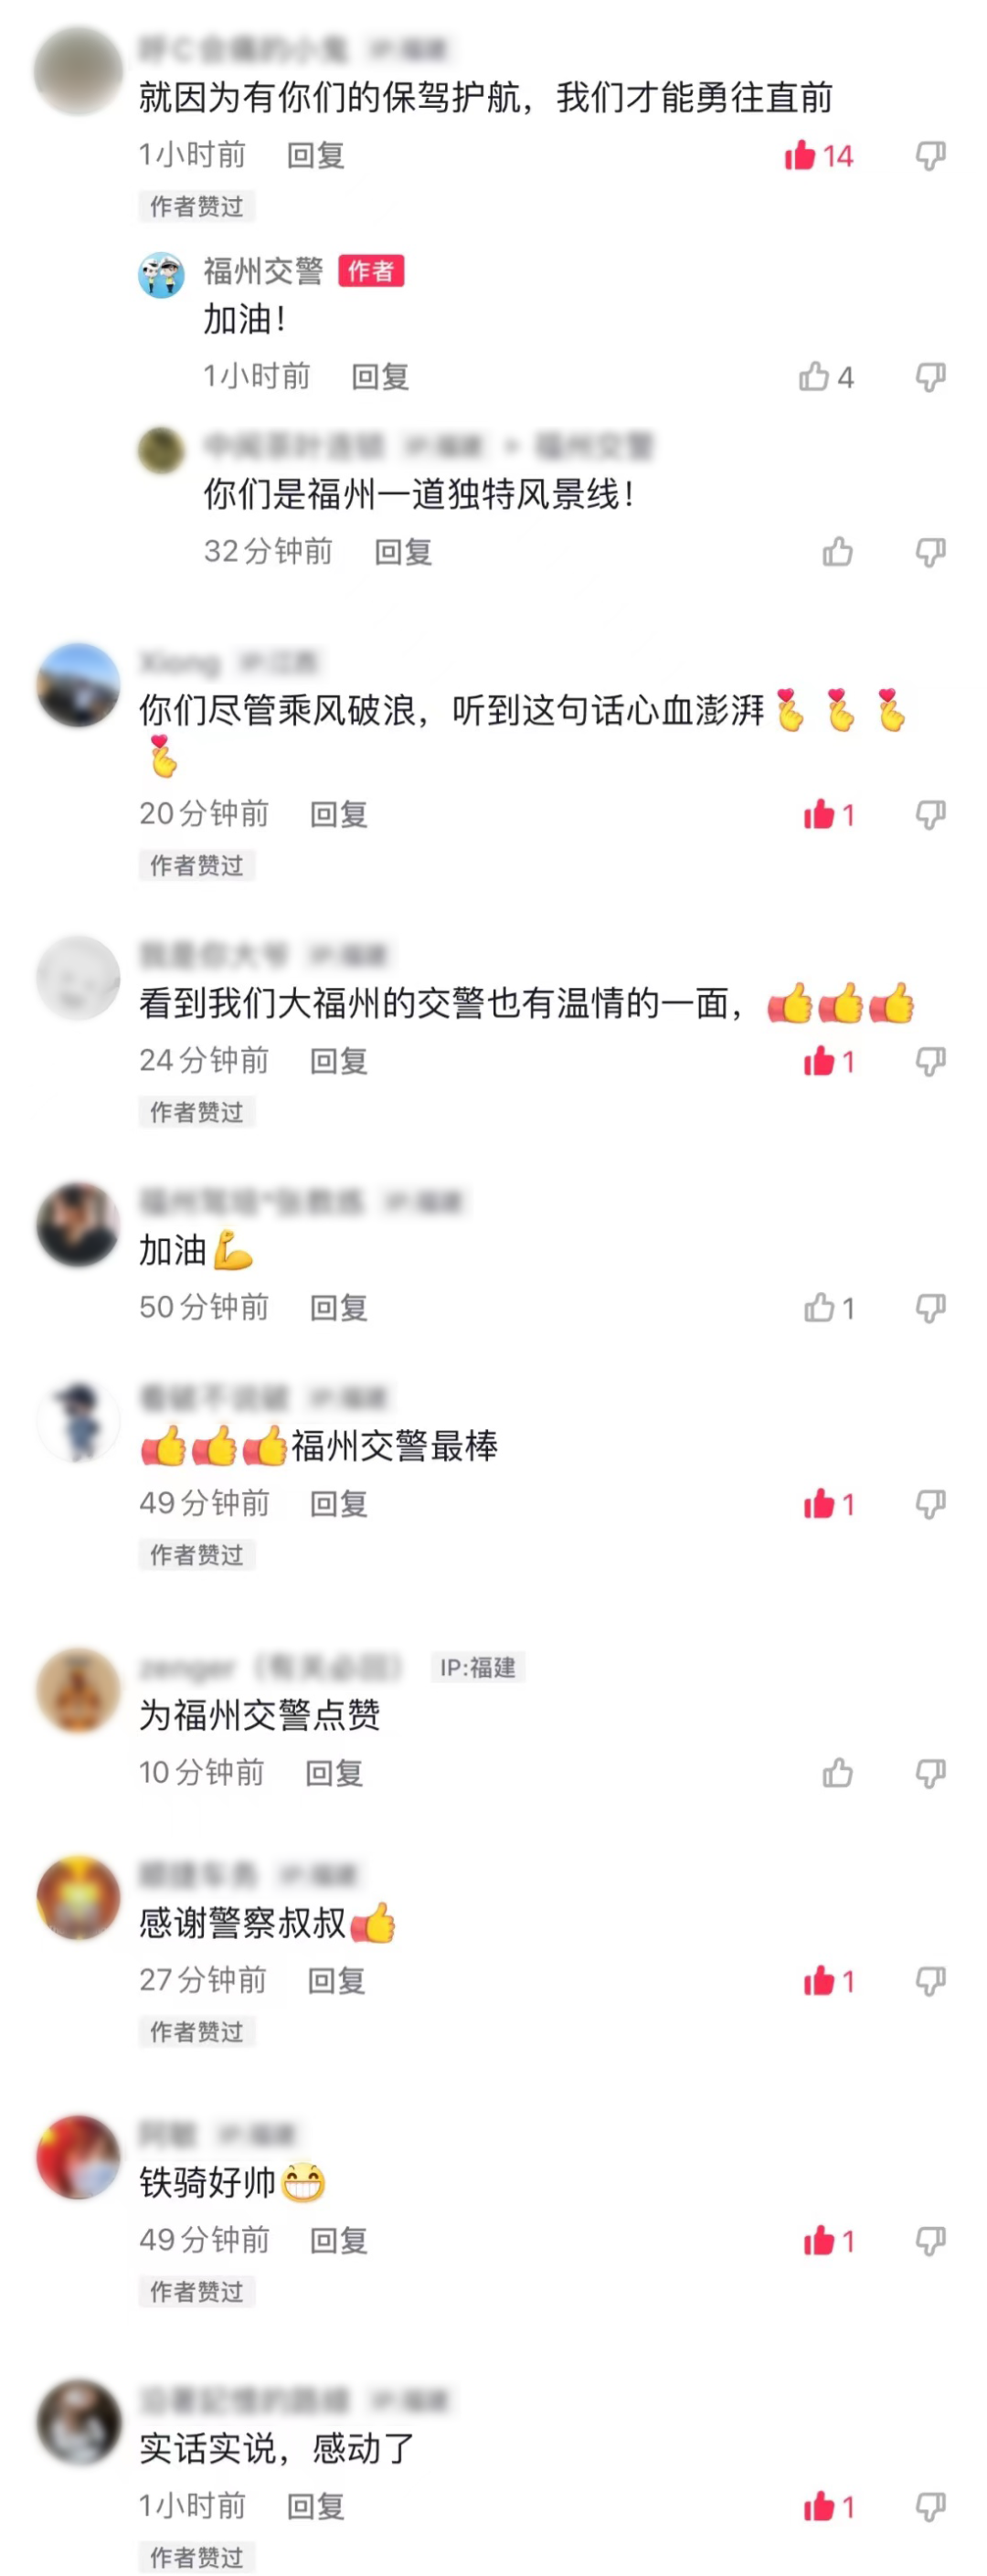Image resolution: width=987 pixels, height=2576 pixels.
Task: Dislike the comment 铁骑好帅
Action: tap(931, 2241)
